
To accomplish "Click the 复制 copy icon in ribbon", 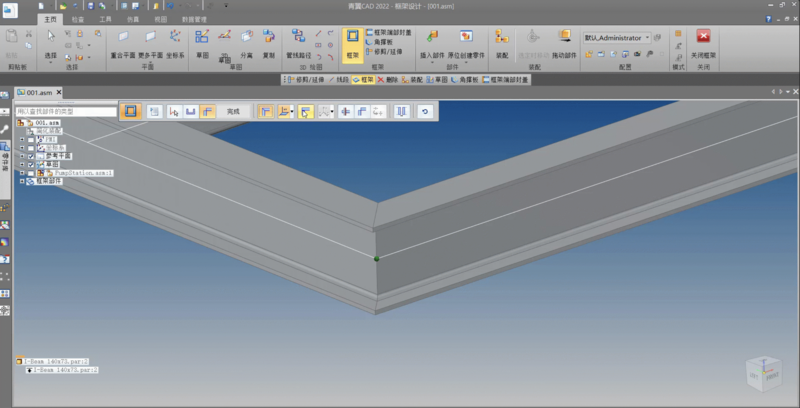I will 269,42.
